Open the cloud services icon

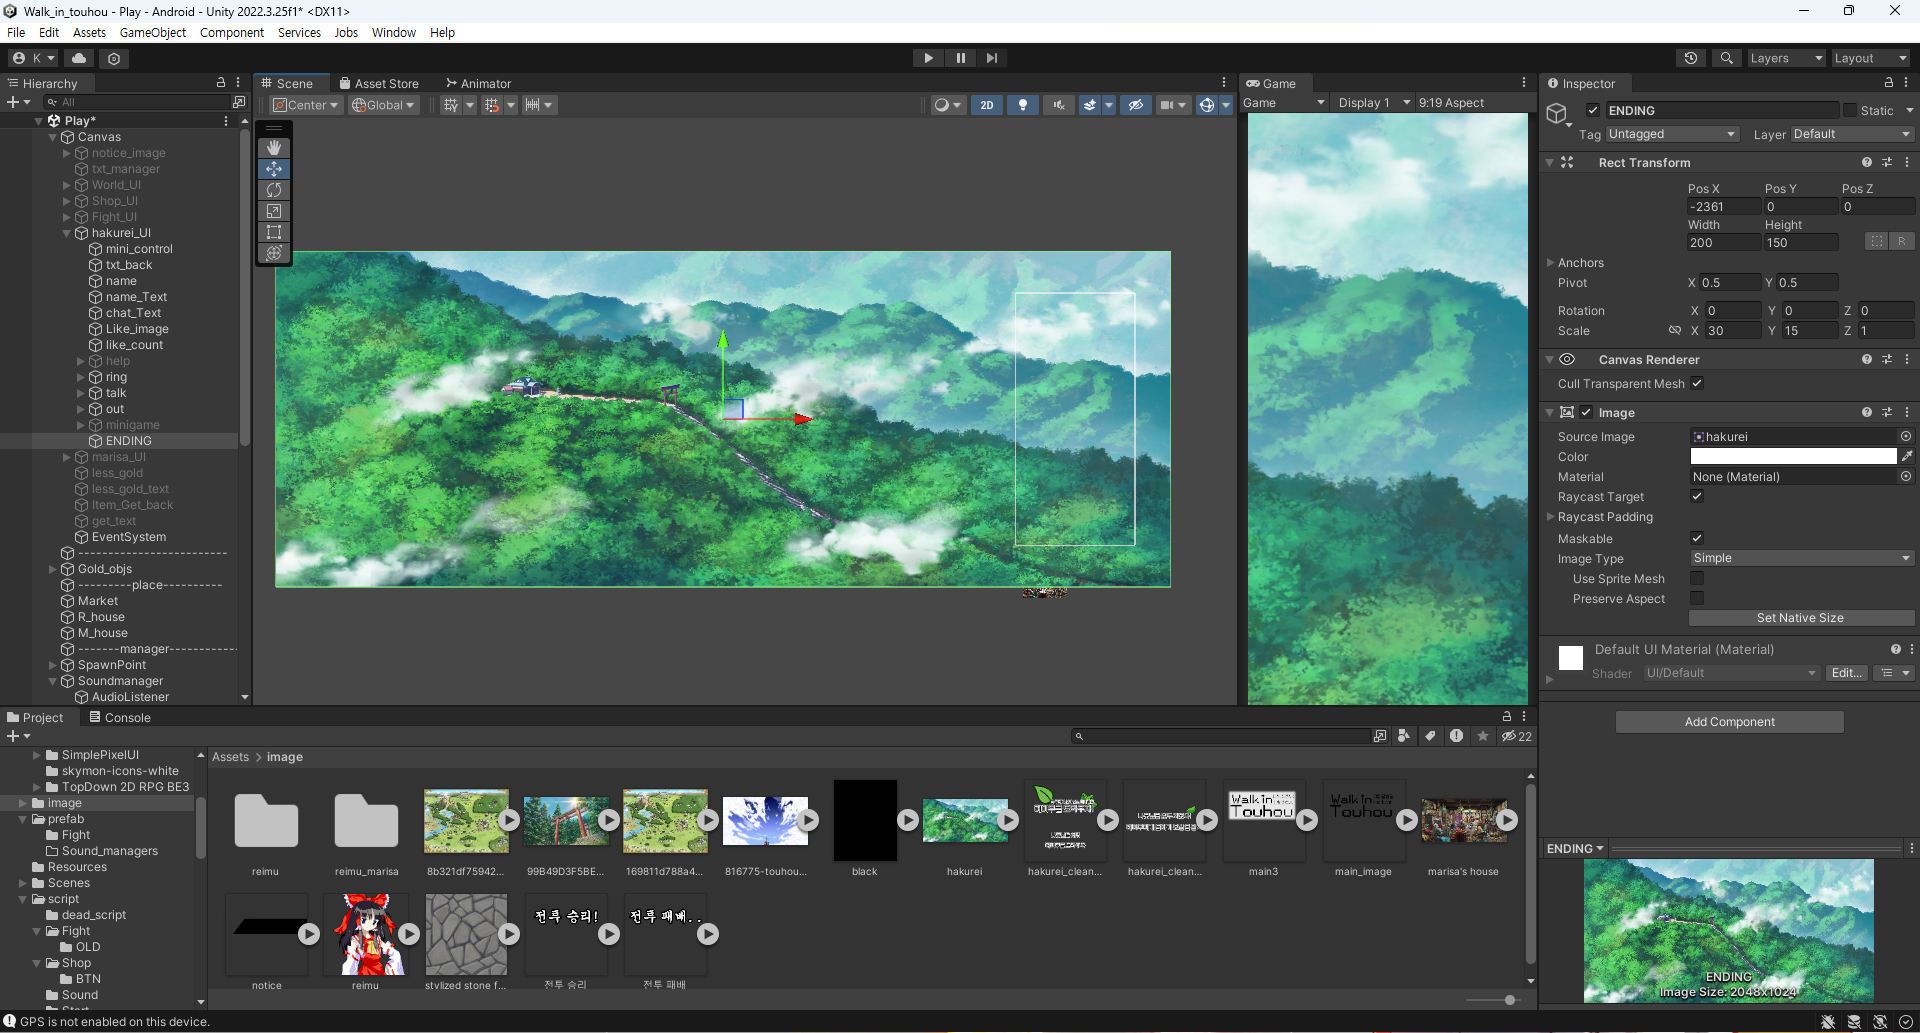(79, 58)
